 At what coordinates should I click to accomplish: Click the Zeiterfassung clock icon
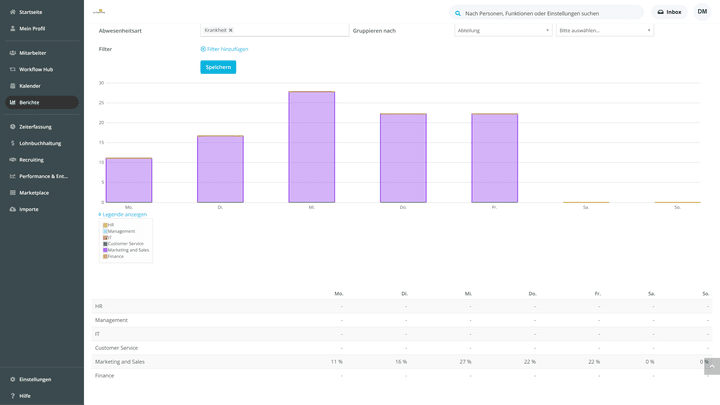pos(13,127)
